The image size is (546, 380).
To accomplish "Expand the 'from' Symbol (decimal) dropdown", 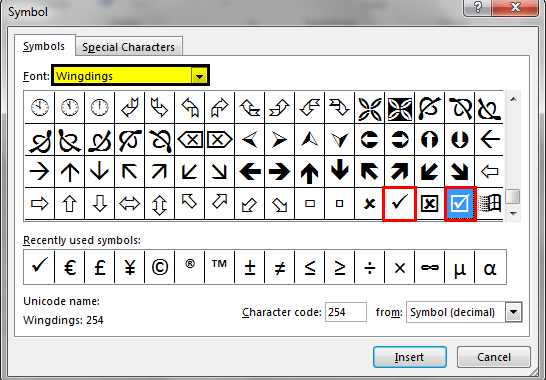I will [x=514, y=312].
